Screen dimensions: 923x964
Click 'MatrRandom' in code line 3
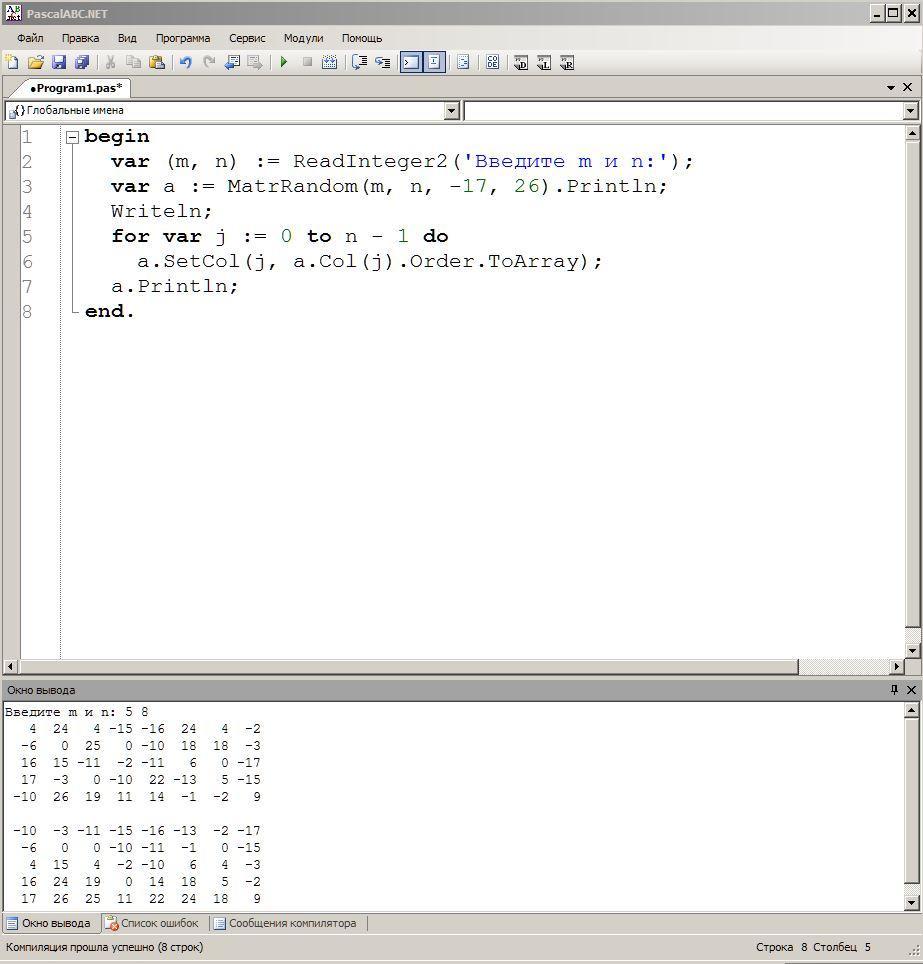(292, 186)
